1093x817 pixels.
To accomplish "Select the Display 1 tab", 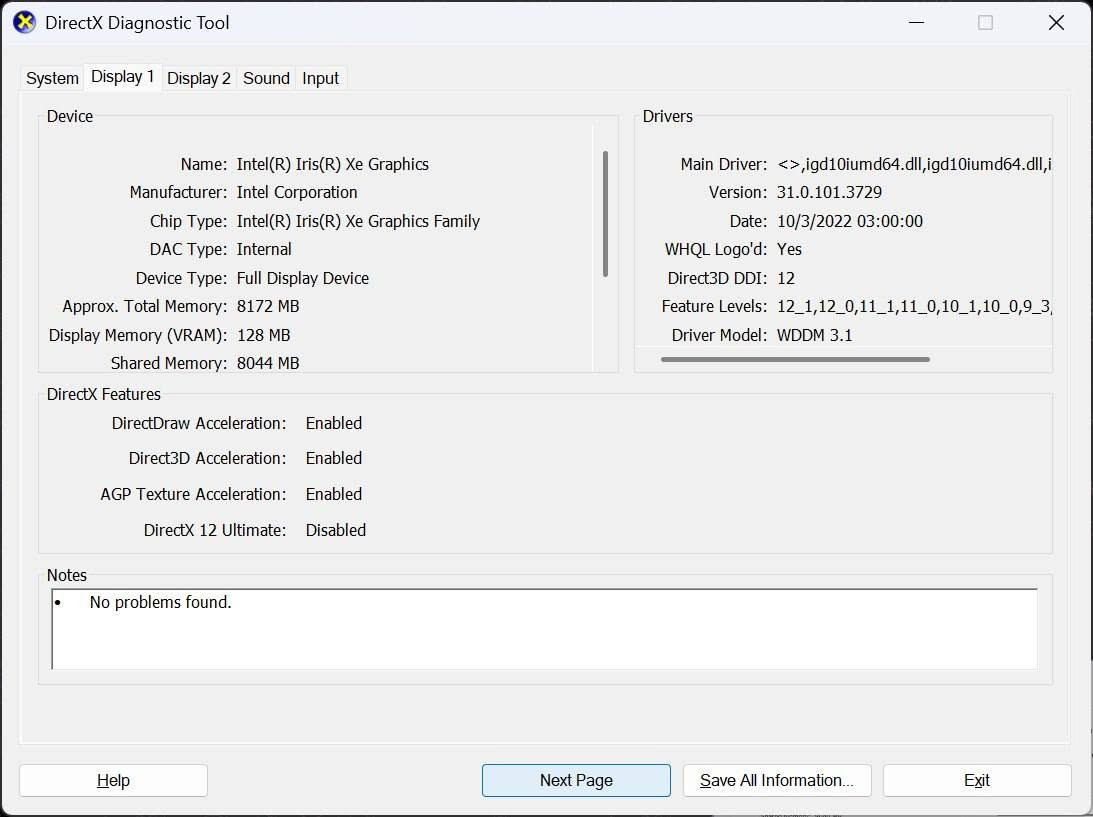I will pos(123,76).
